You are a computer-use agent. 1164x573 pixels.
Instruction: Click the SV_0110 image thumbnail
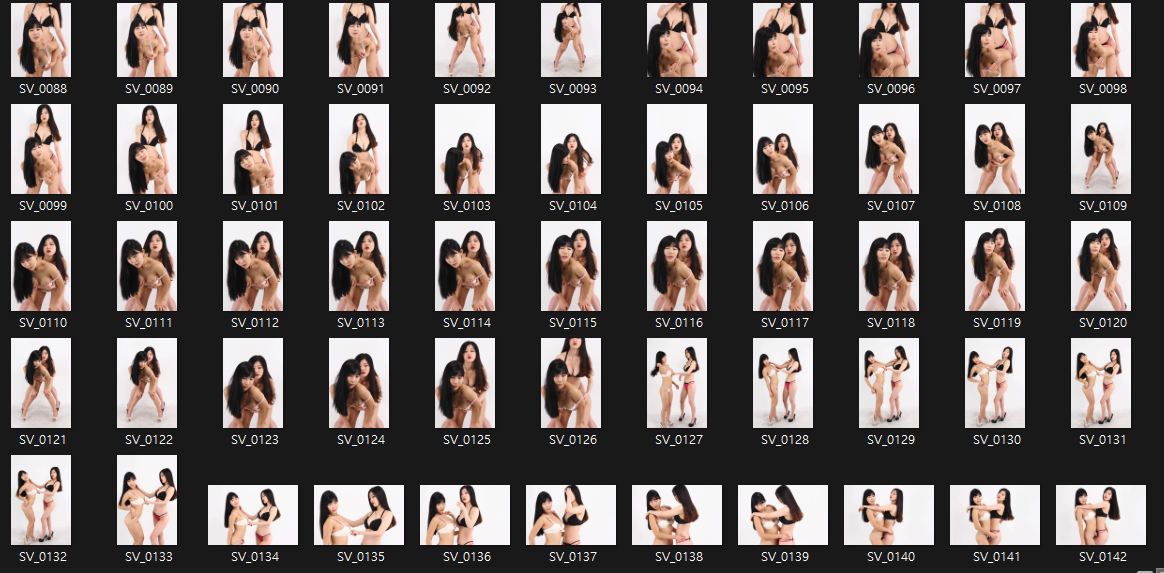41,267
